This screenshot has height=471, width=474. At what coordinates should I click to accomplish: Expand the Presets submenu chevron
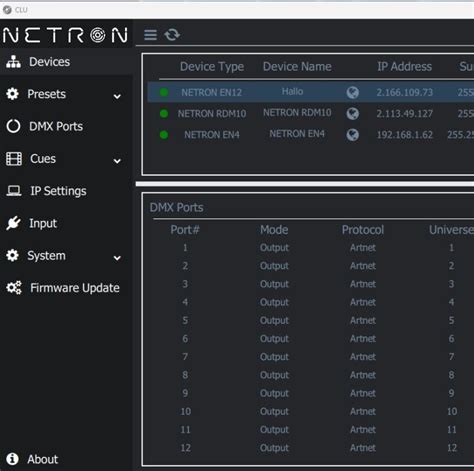pos(117,97)
